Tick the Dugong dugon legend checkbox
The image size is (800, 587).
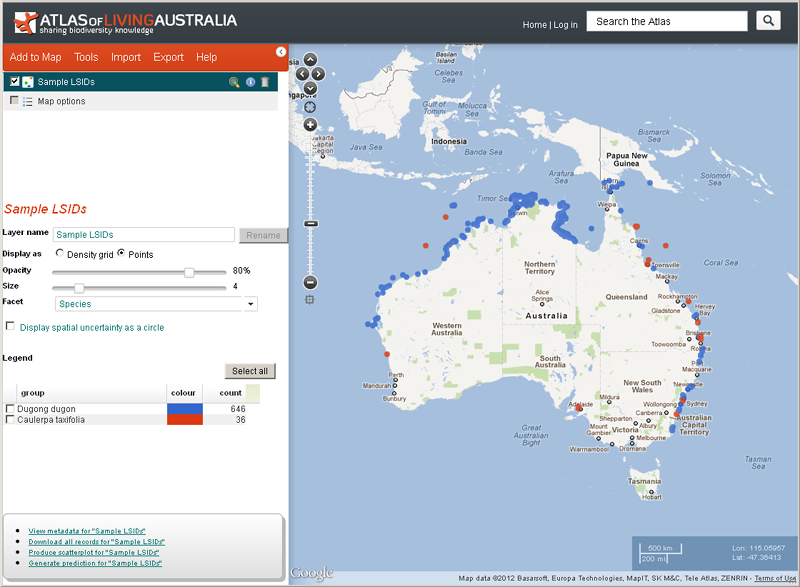[10, 409]
